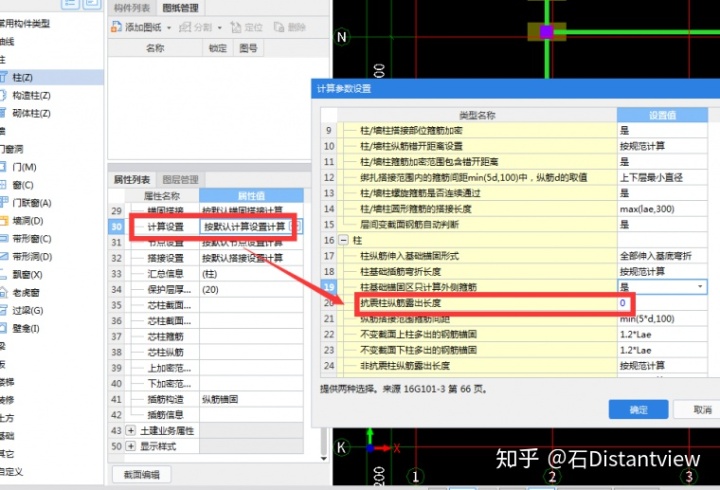This screenshot has width=720, height=490.
Task: Click the 汇总信息 property row 33
Action: pos(206,274)
